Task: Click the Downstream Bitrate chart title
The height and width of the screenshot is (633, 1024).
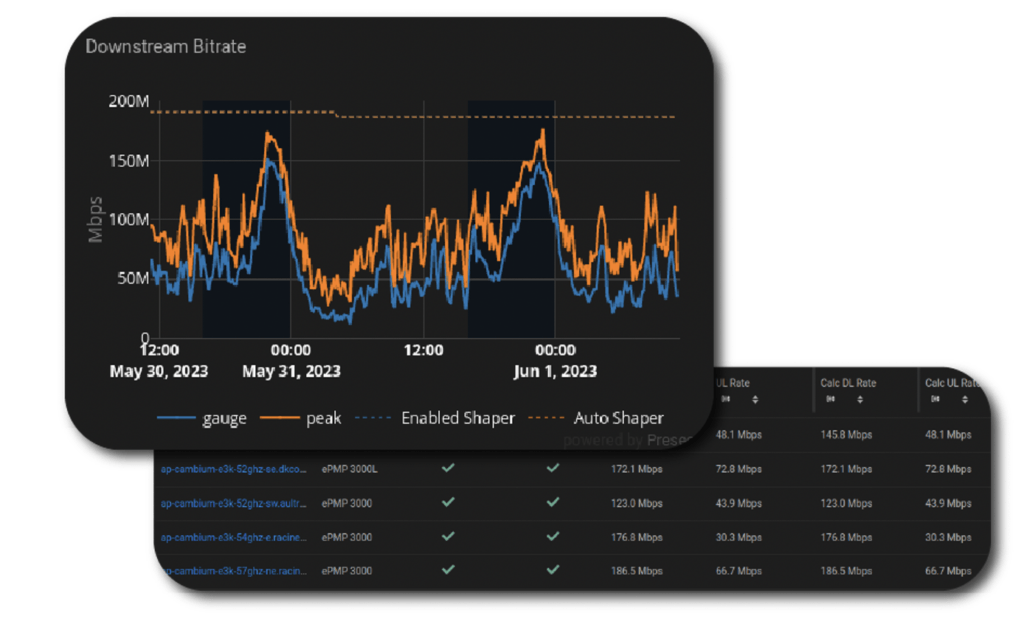Action: [166, 46]
